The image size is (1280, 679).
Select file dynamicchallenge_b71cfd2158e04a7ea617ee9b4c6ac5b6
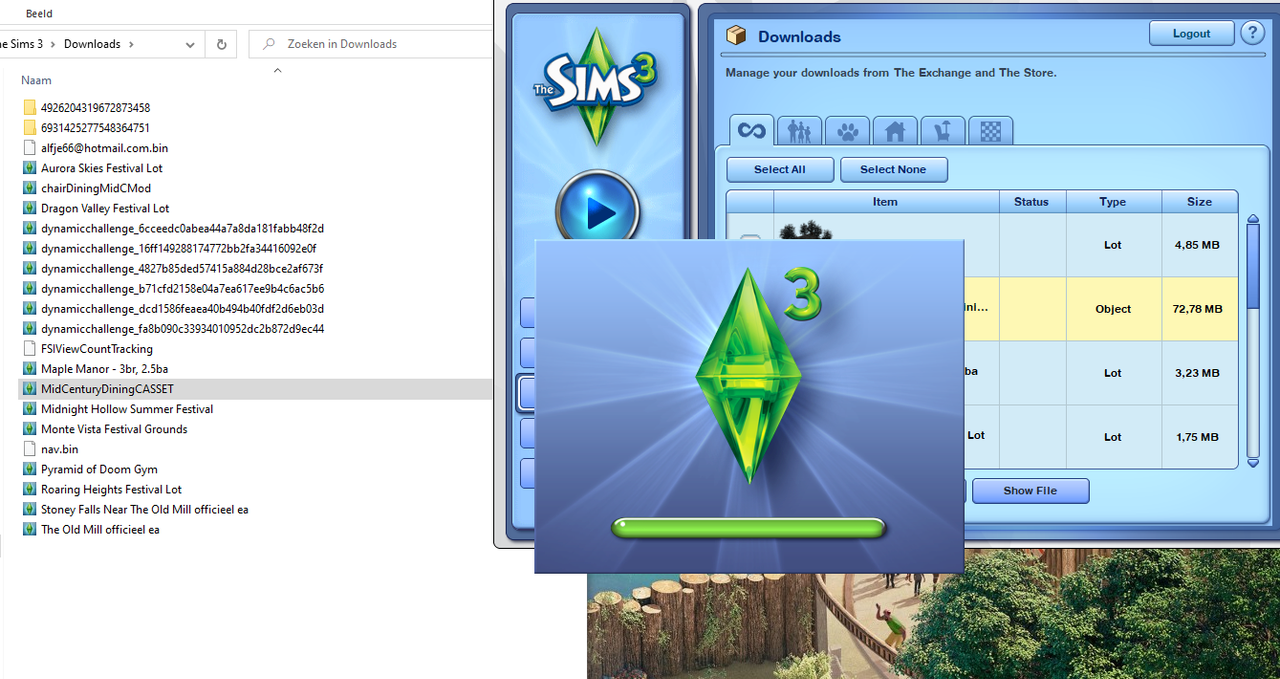[x=182, y=288]
